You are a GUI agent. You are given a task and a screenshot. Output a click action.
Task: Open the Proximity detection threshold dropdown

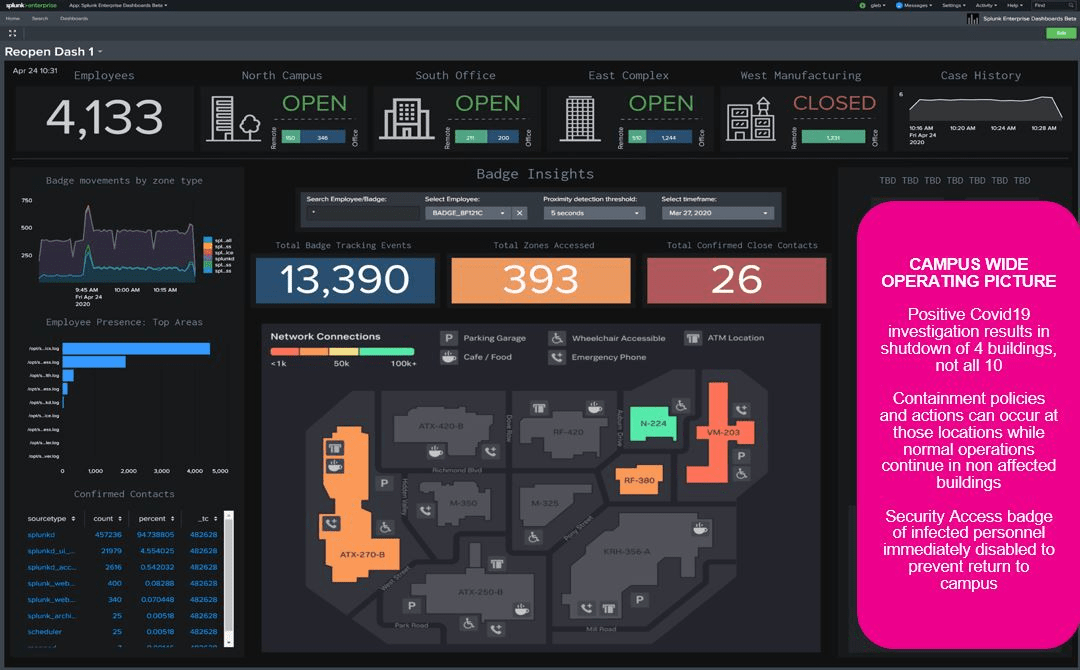tap(593, 212)
